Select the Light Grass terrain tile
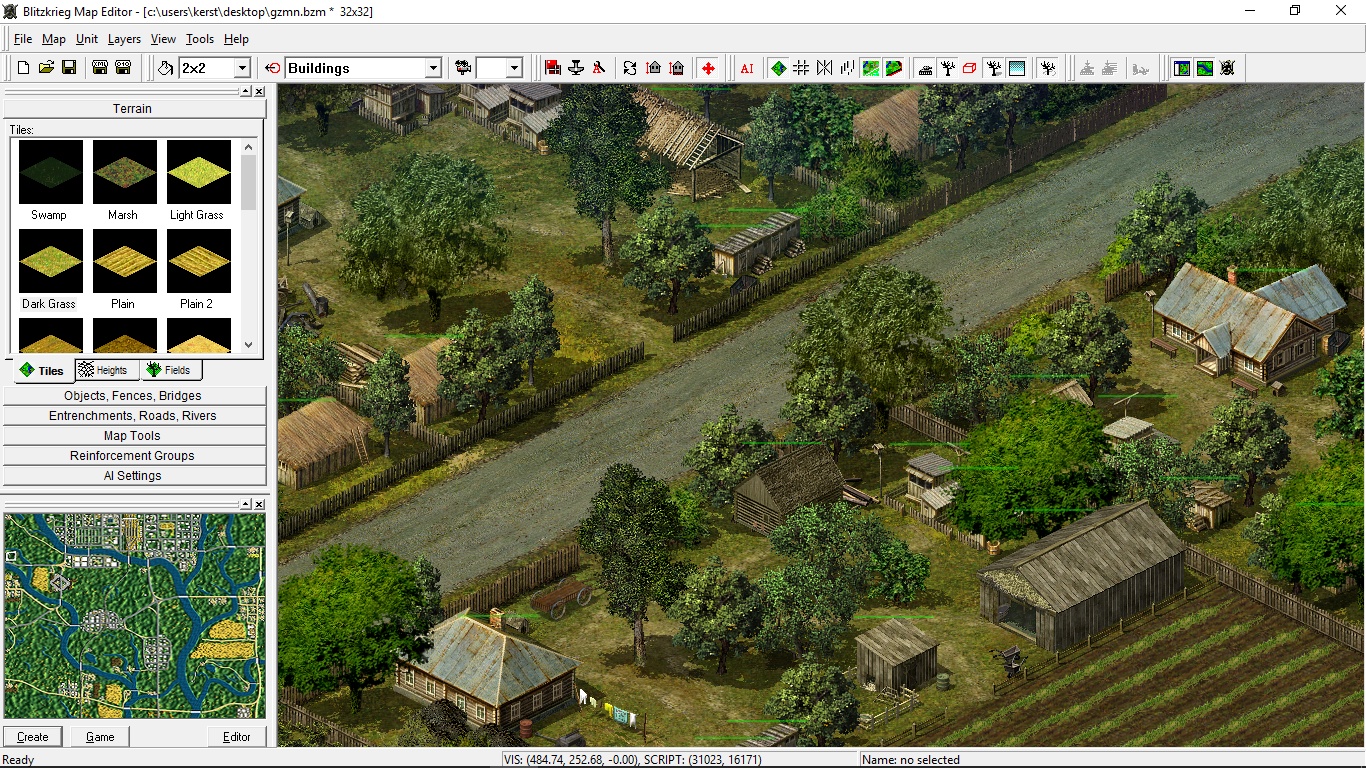This screenshot has height=768, width=1366. (x=198, y=181)
